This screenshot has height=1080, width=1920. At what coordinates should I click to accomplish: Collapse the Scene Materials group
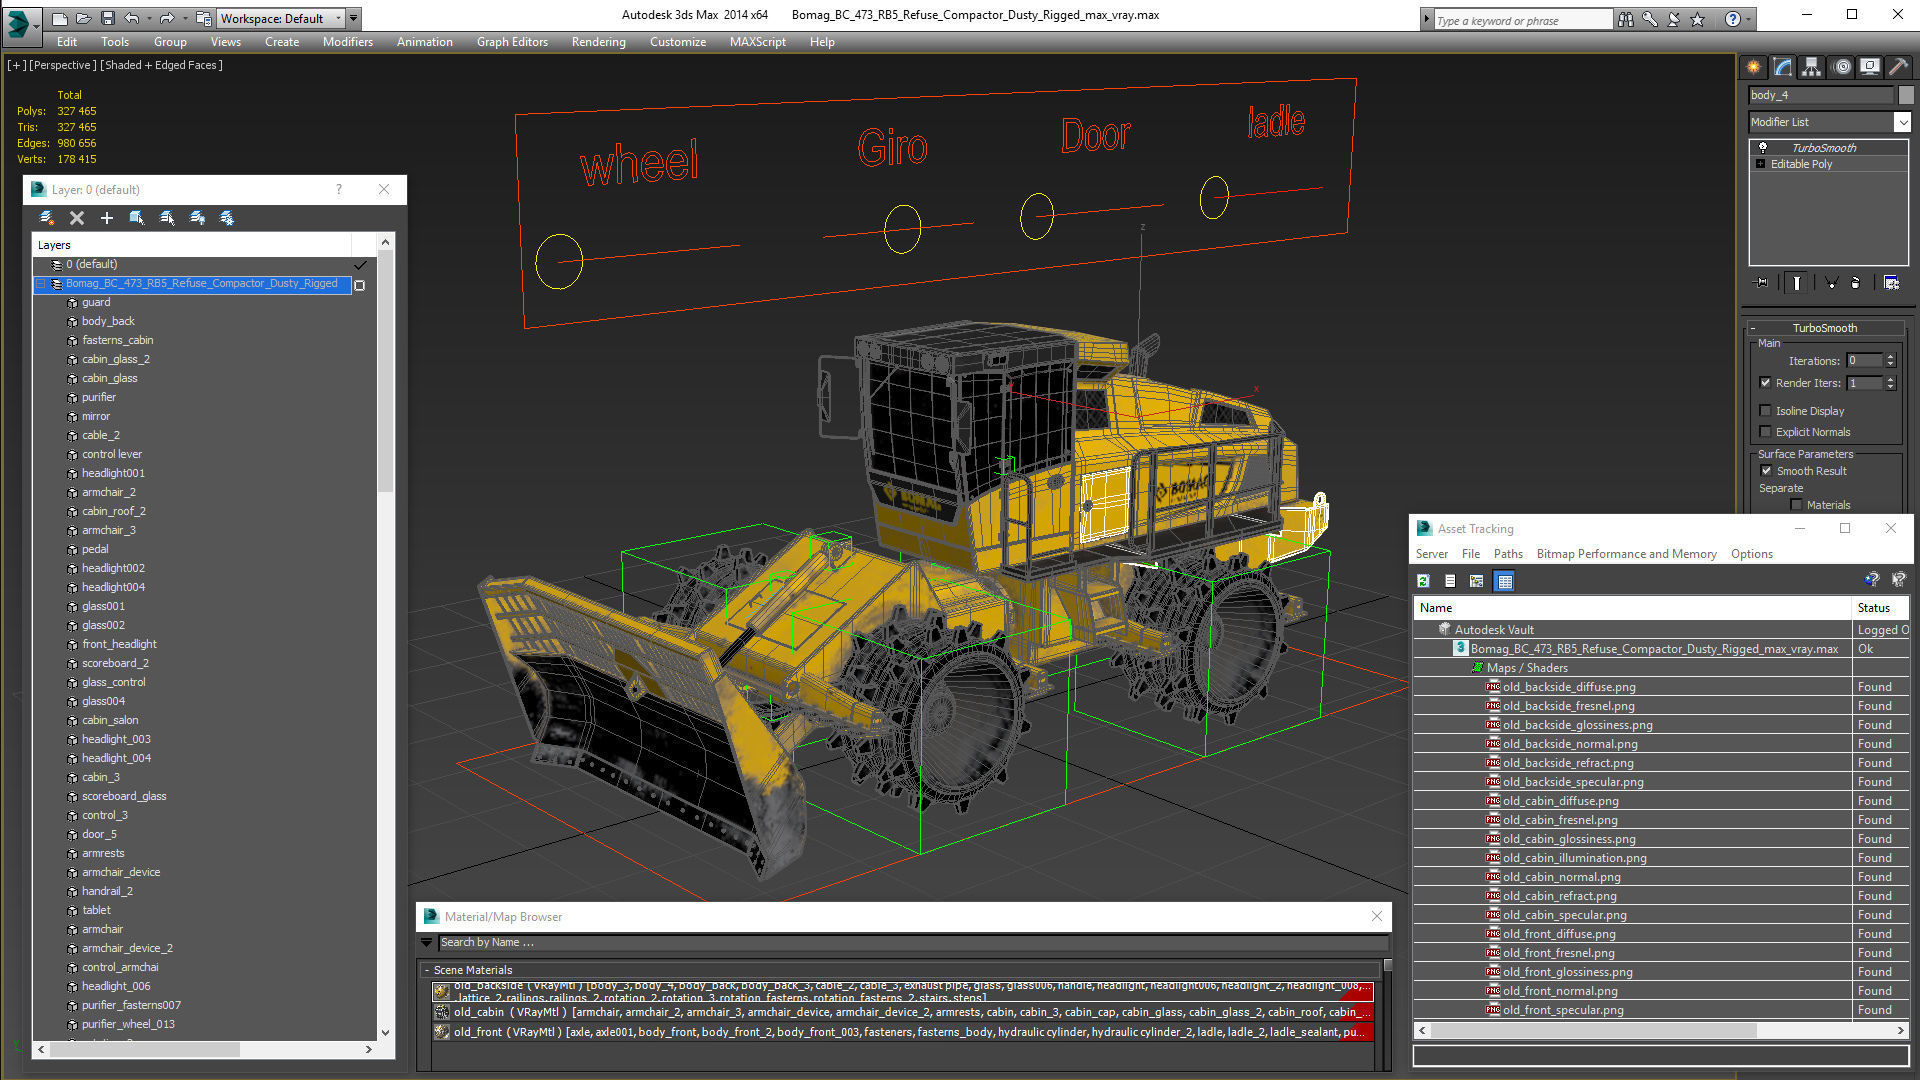427,970
